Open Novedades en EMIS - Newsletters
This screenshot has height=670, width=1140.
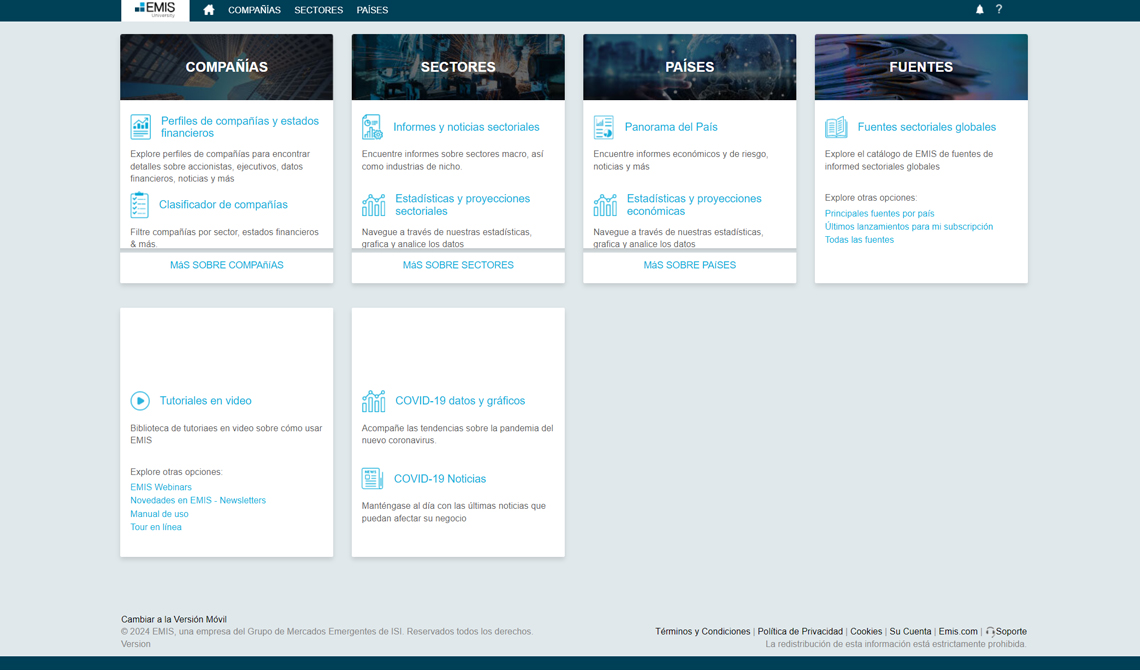198,501
